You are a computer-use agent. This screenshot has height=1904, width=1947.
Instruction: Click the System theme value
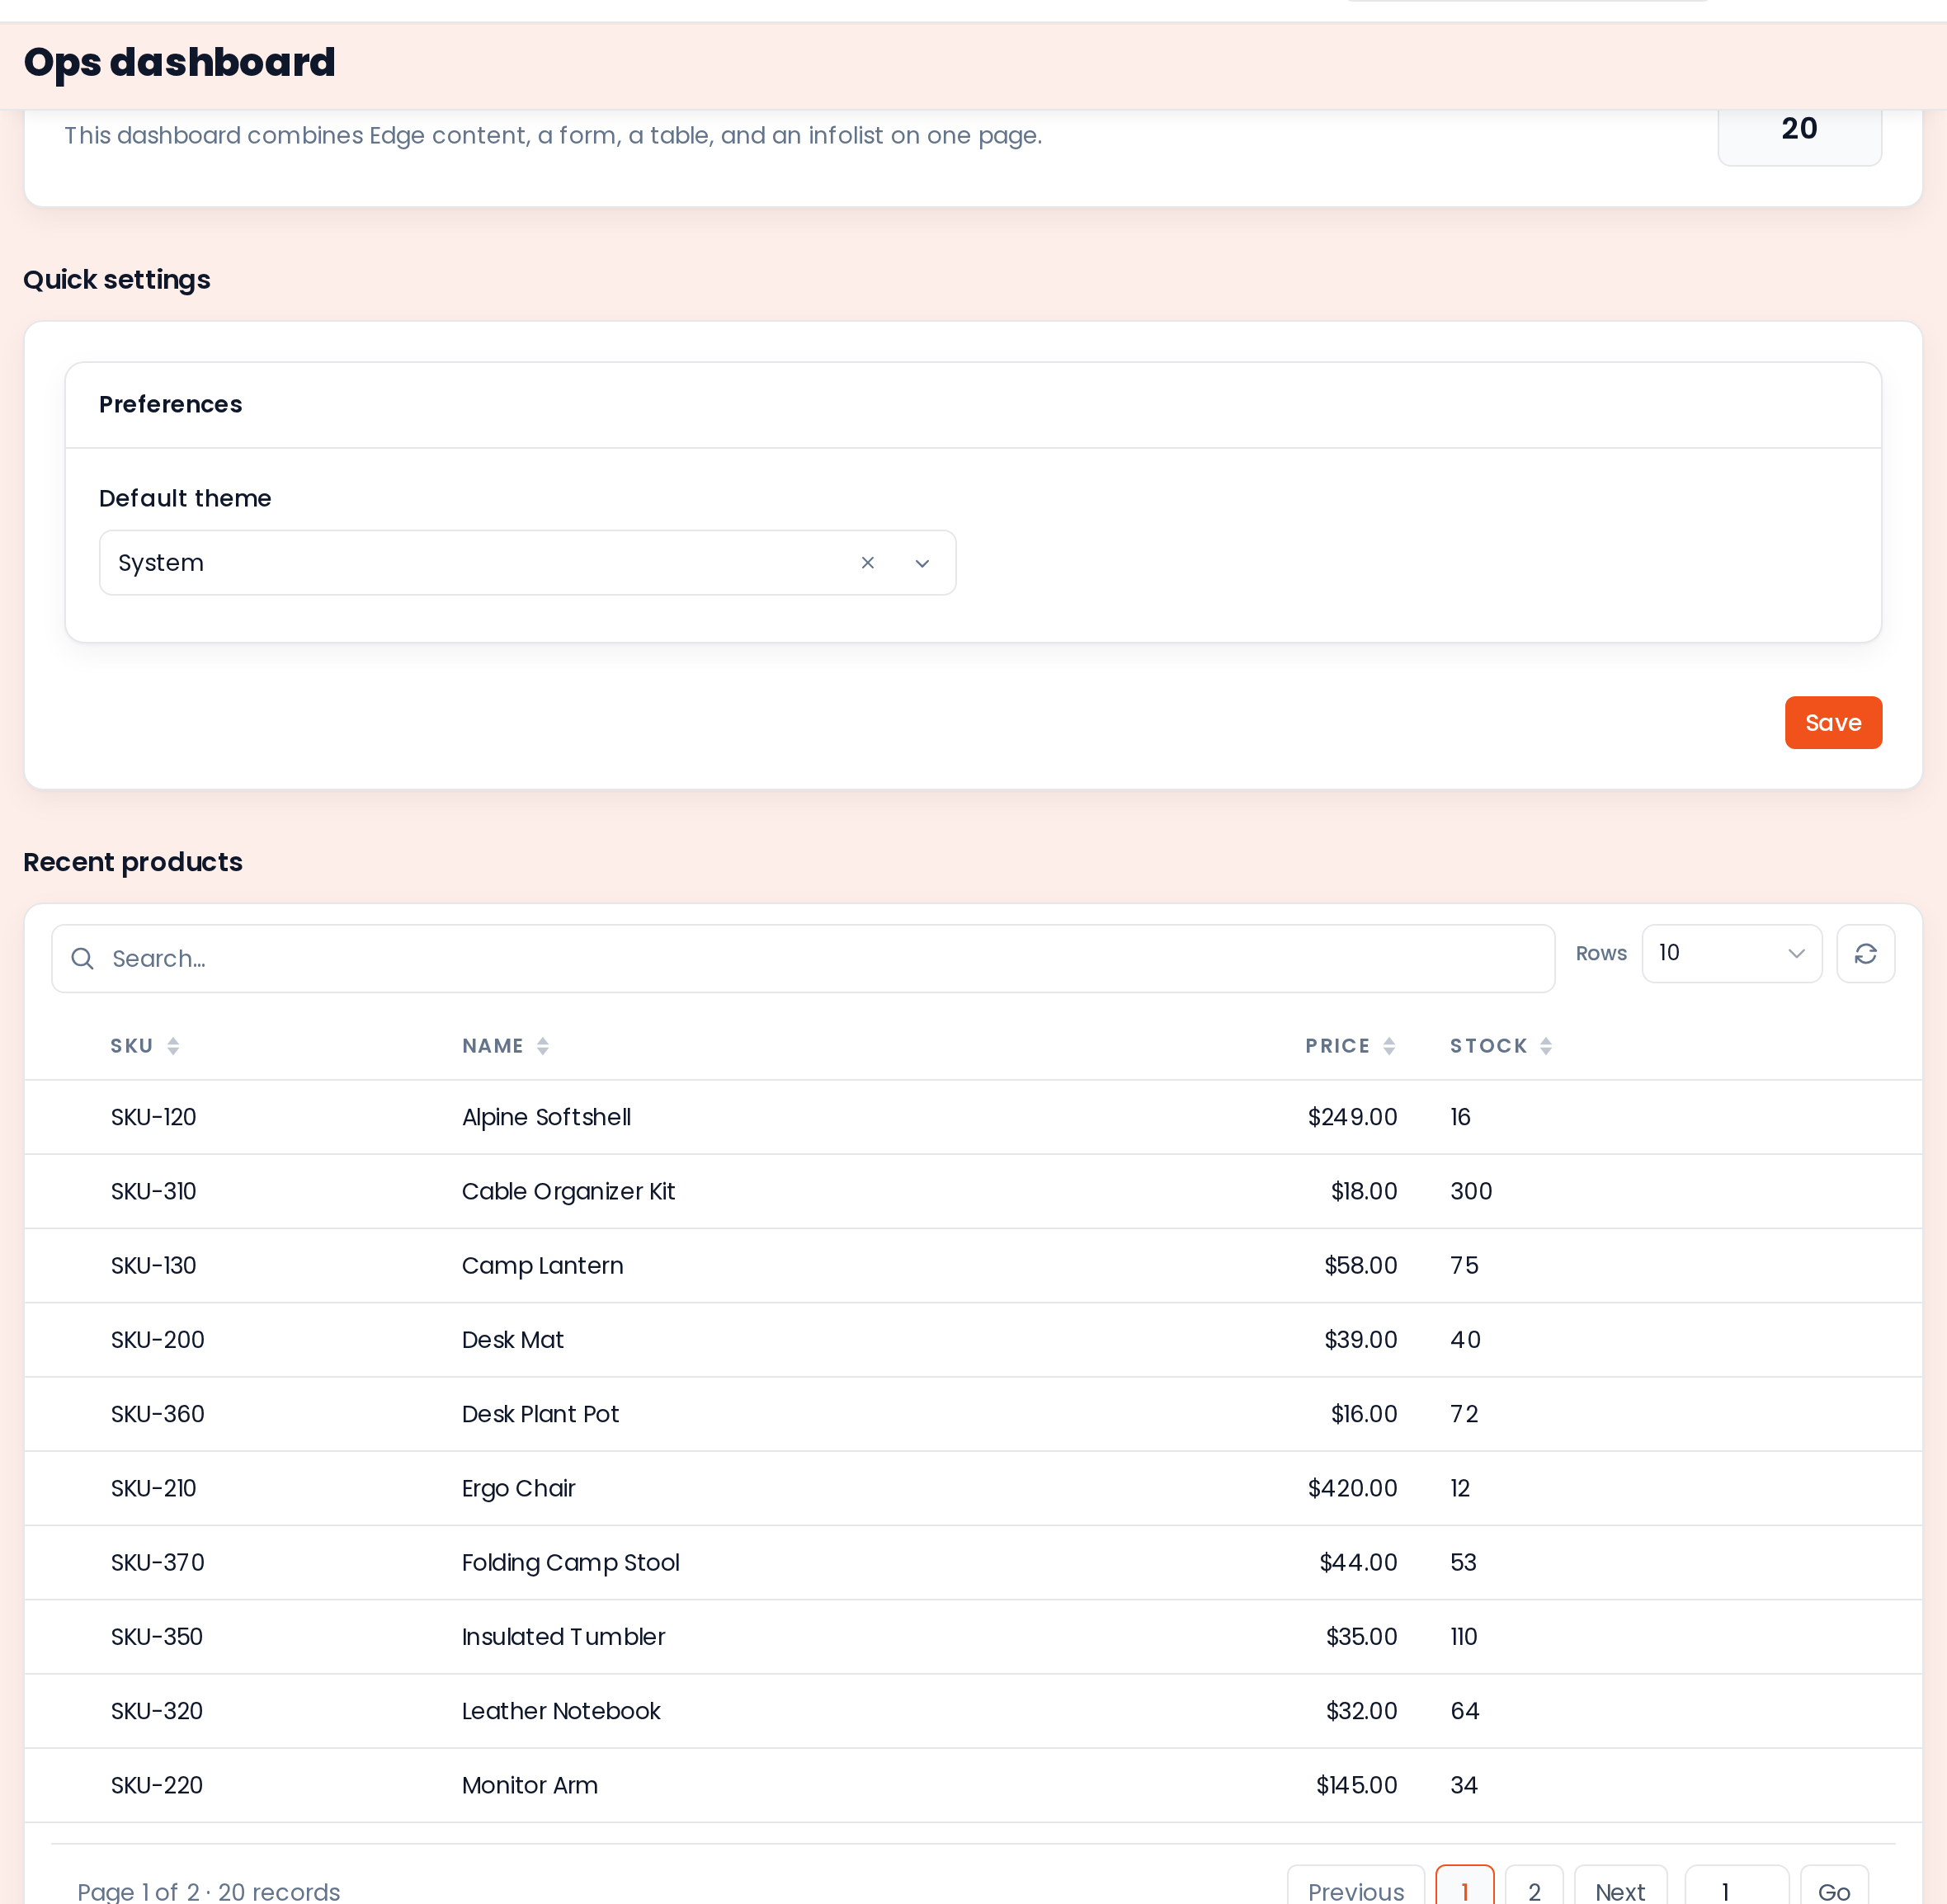tap(161, 563)
